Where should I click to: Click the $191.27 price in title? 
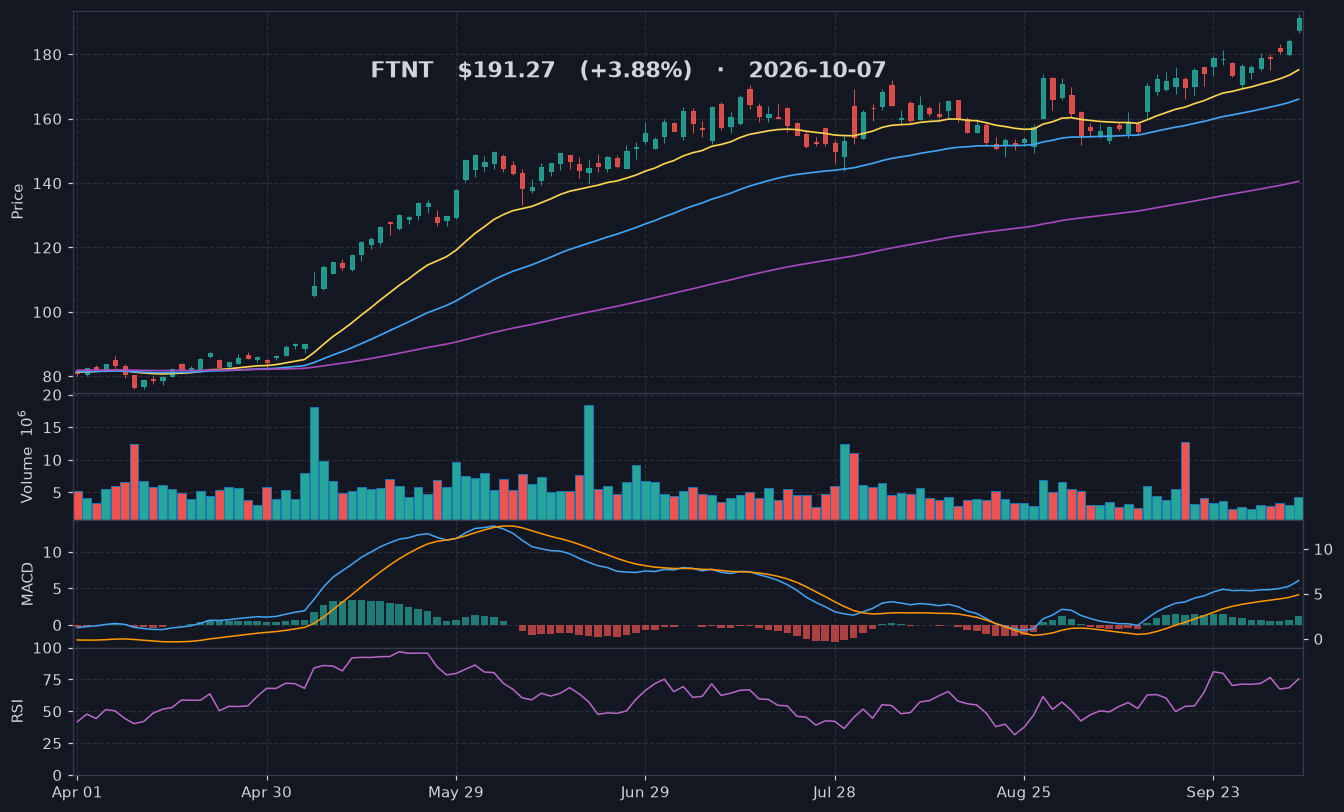[x=506, y=71]
